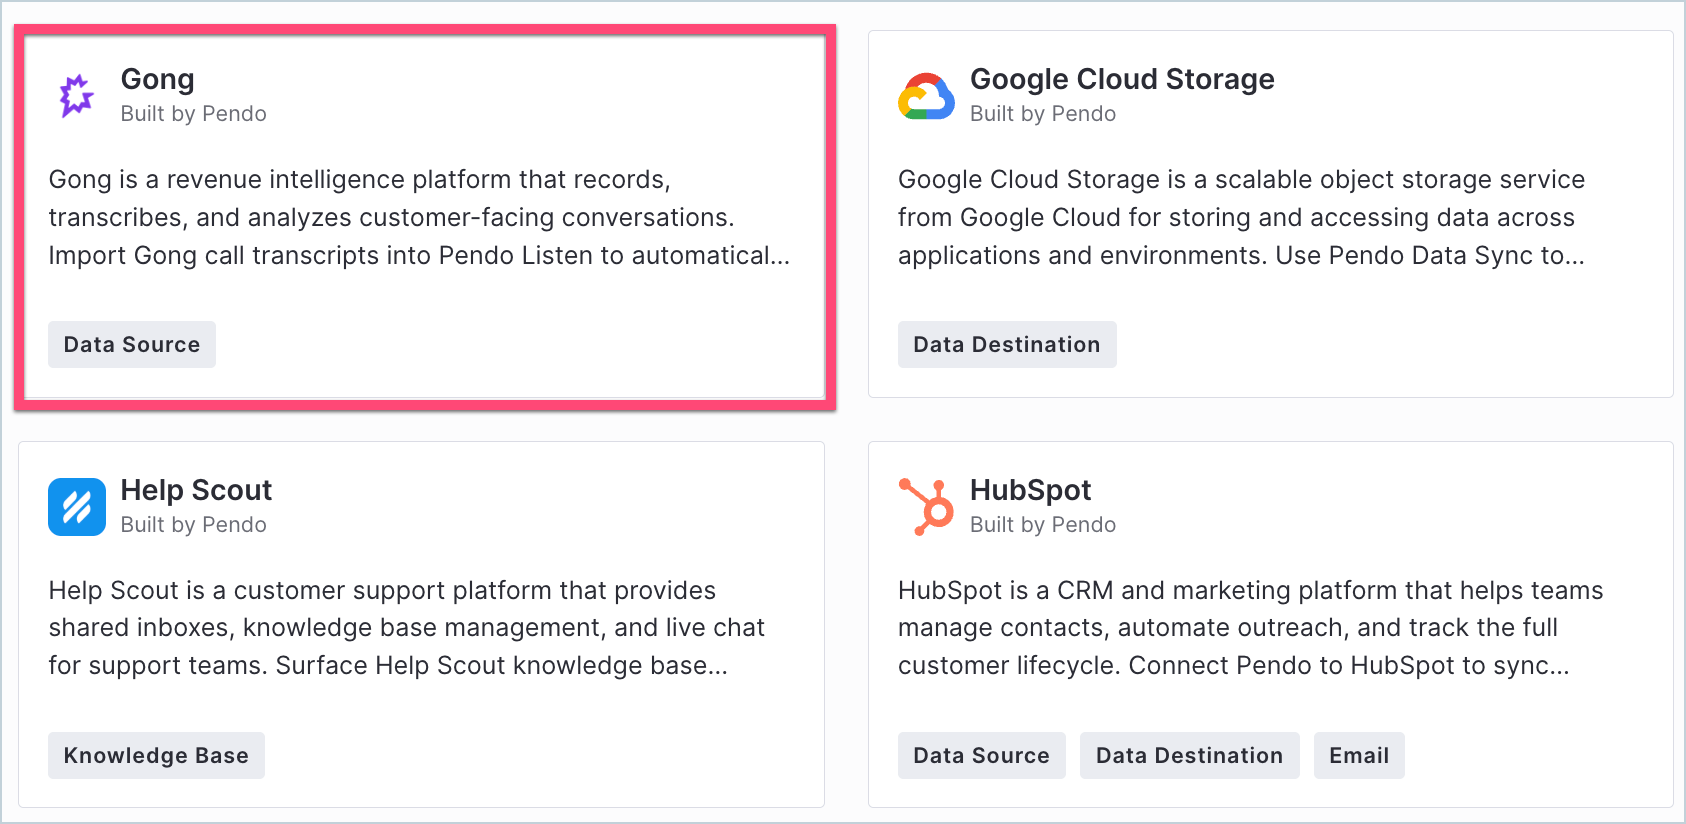Select Data Destination tag on HubSpot card
Image resolution: width=1686 pixels, height=824 pixels.
click(x=1190, y=755)
